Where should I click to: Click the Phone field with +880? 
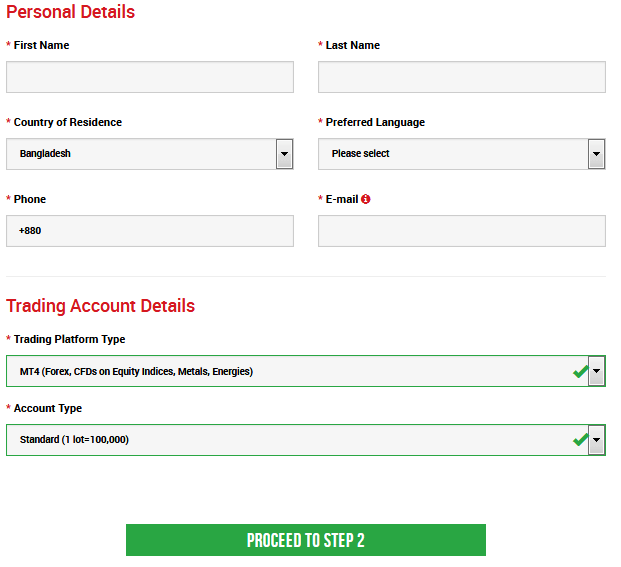pyautogui.click(x=150, y=231)
